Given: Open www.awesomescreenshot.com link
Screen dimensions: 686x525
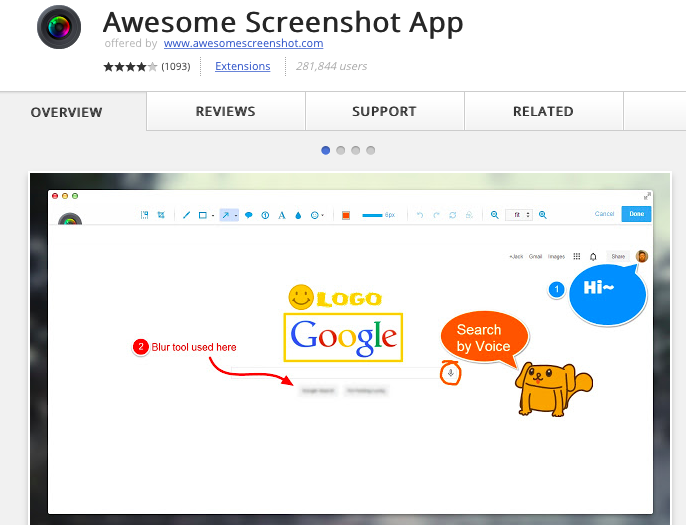Looking at the screenshot, I should tap(244, 43).
